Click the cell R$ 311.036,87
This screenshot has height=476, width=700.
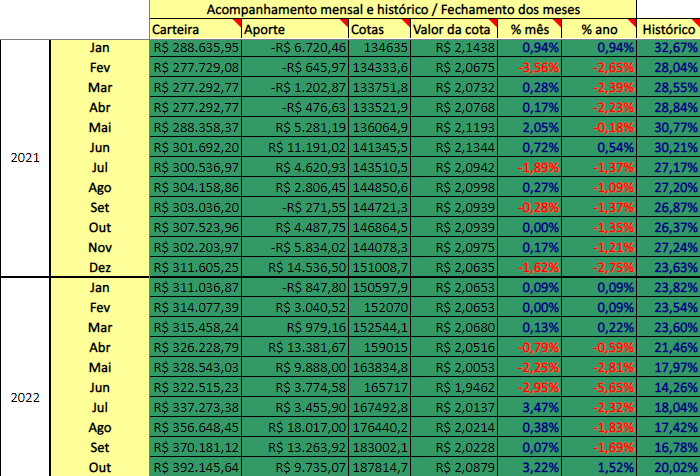pos(196,288)
